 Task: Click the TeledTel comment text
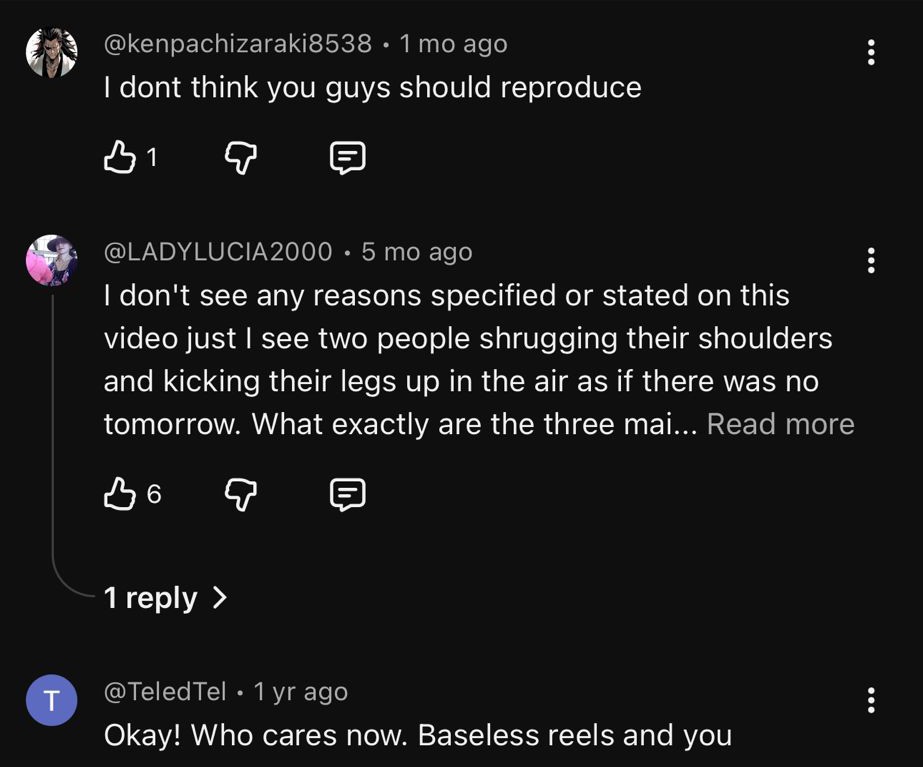point(418,736)
